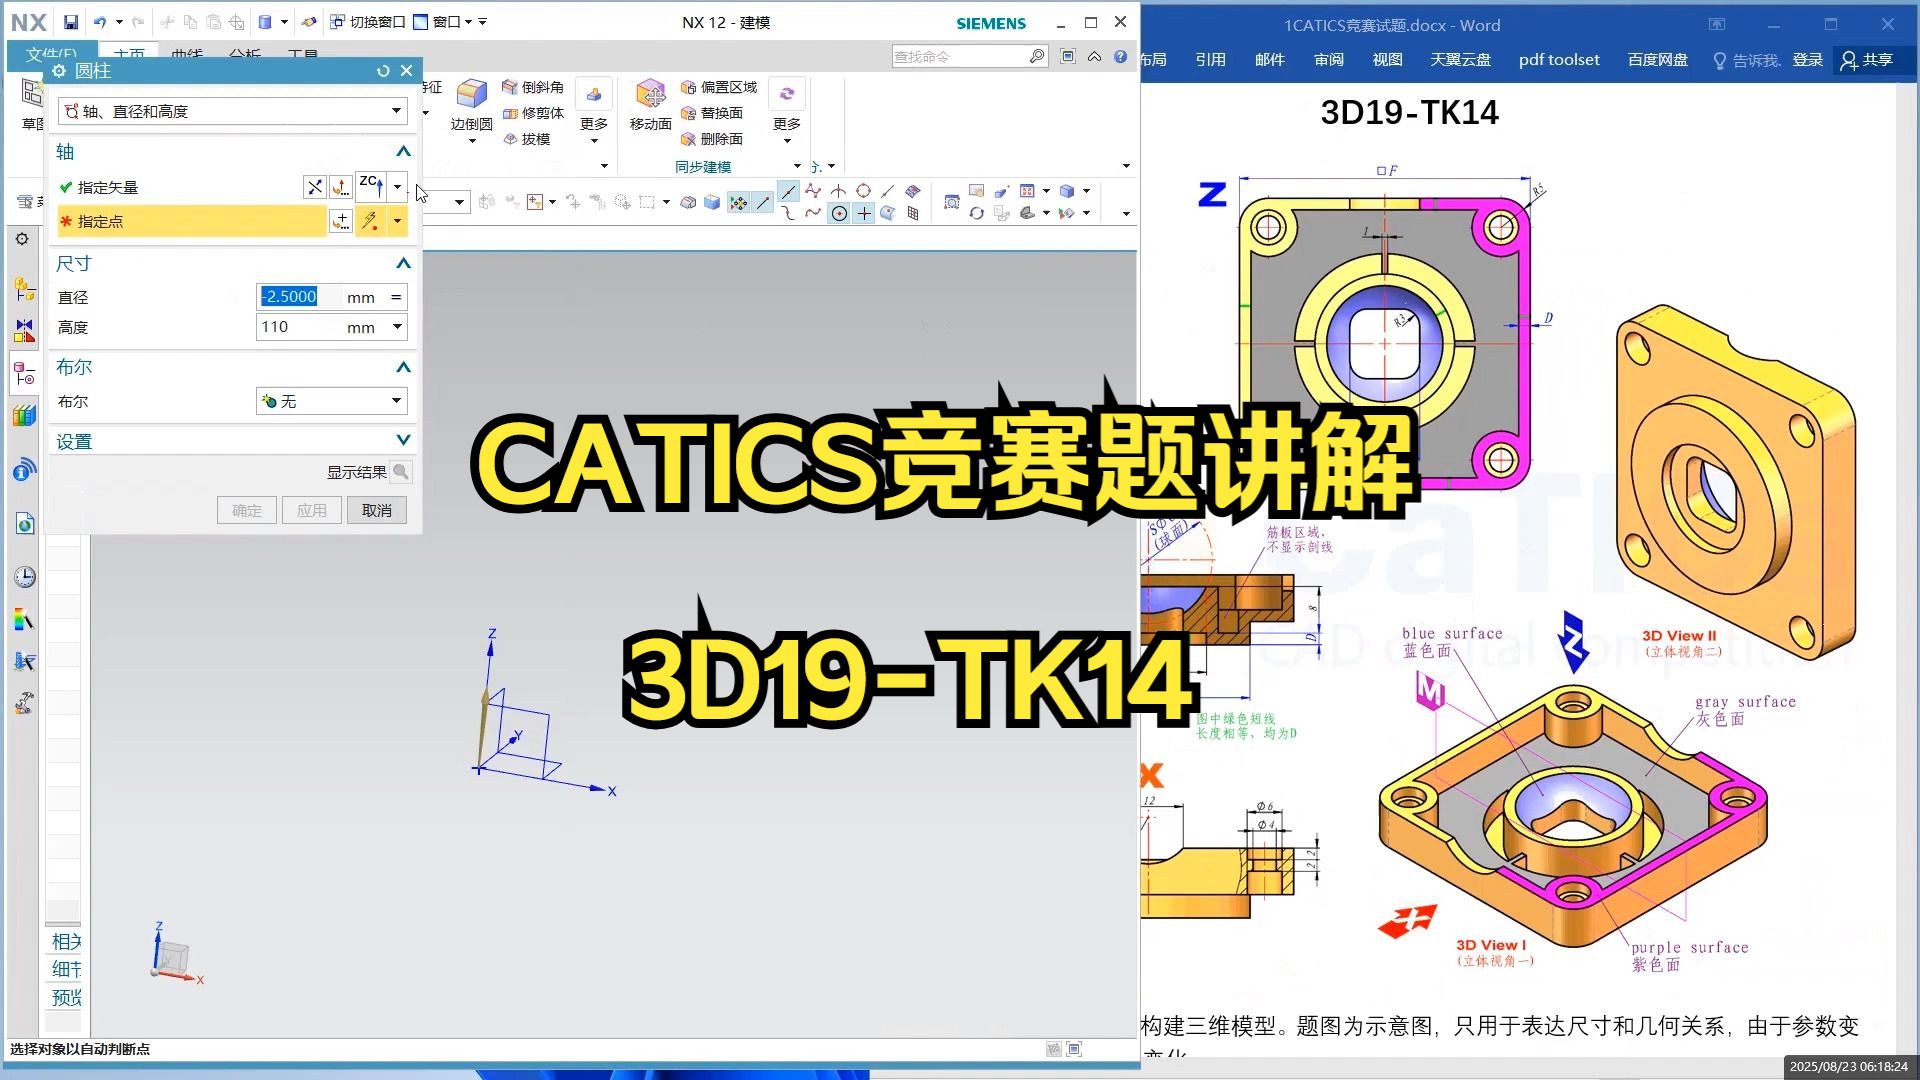1920x1080 pixels.
Task: Click the 倒斜角 chamfer tool
Action: point(533,87)
